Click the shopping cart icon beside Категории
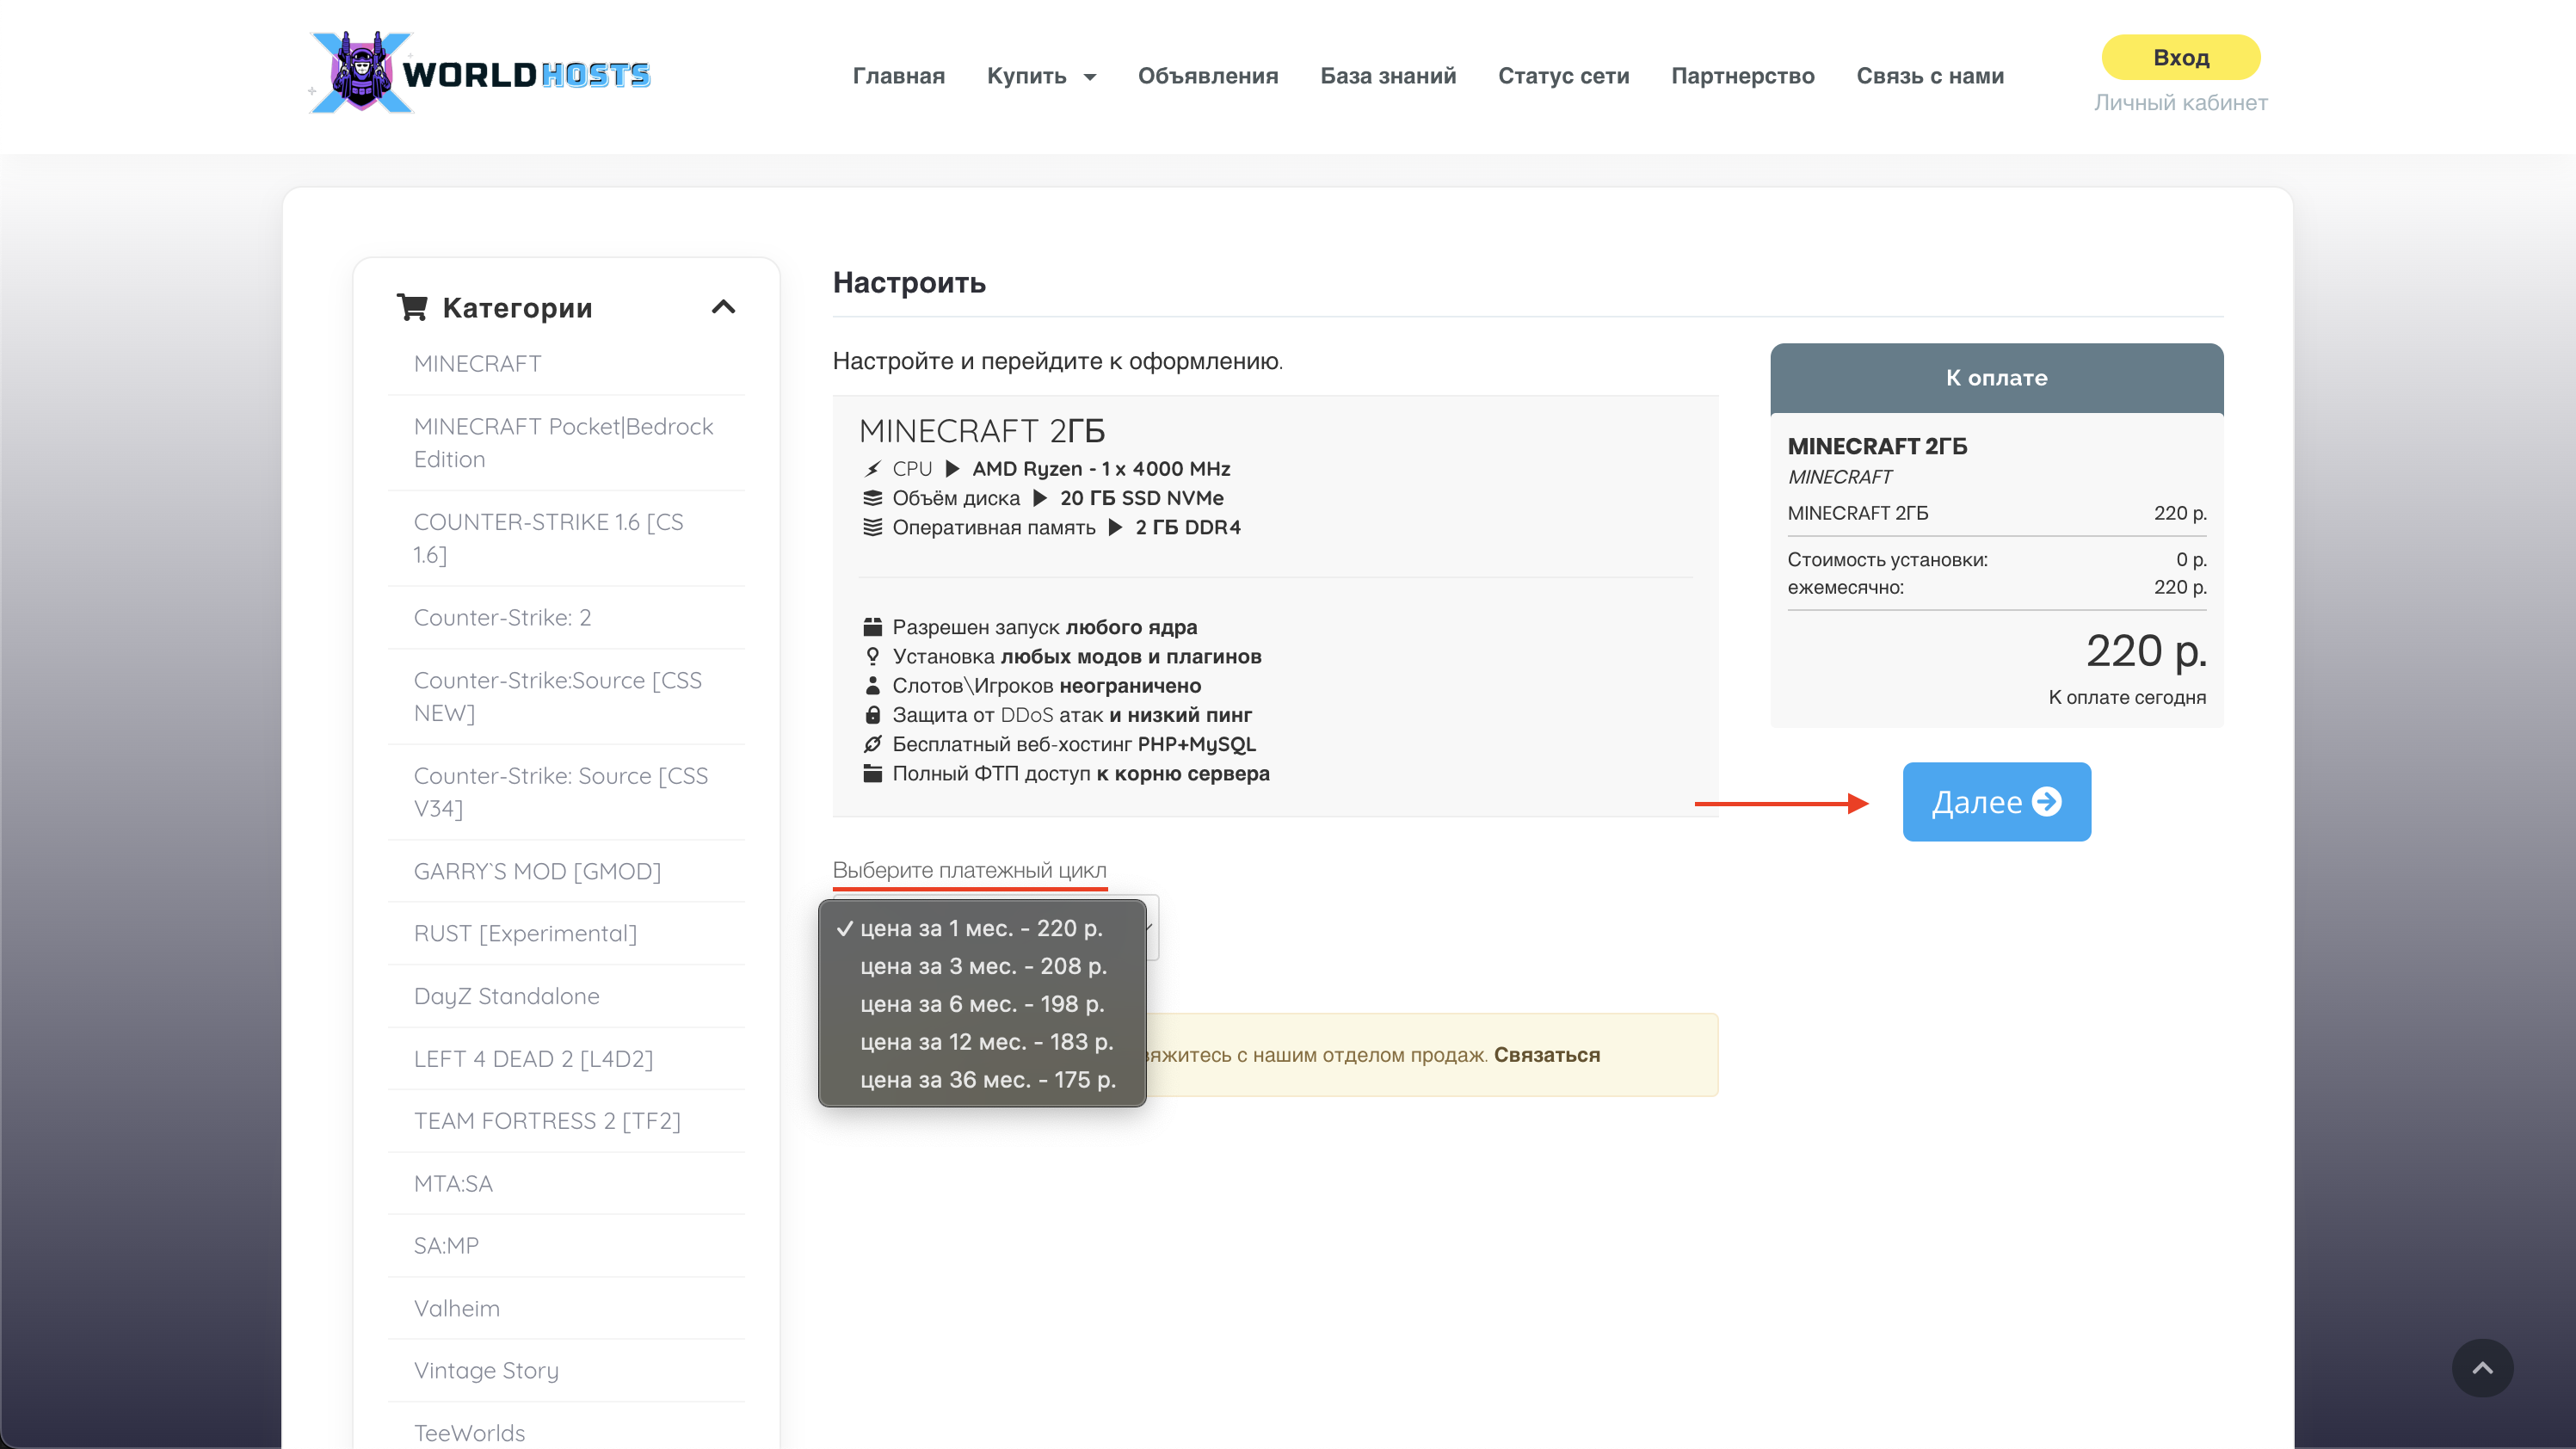Screen dimensions: 2576x1449 (412, 307)
